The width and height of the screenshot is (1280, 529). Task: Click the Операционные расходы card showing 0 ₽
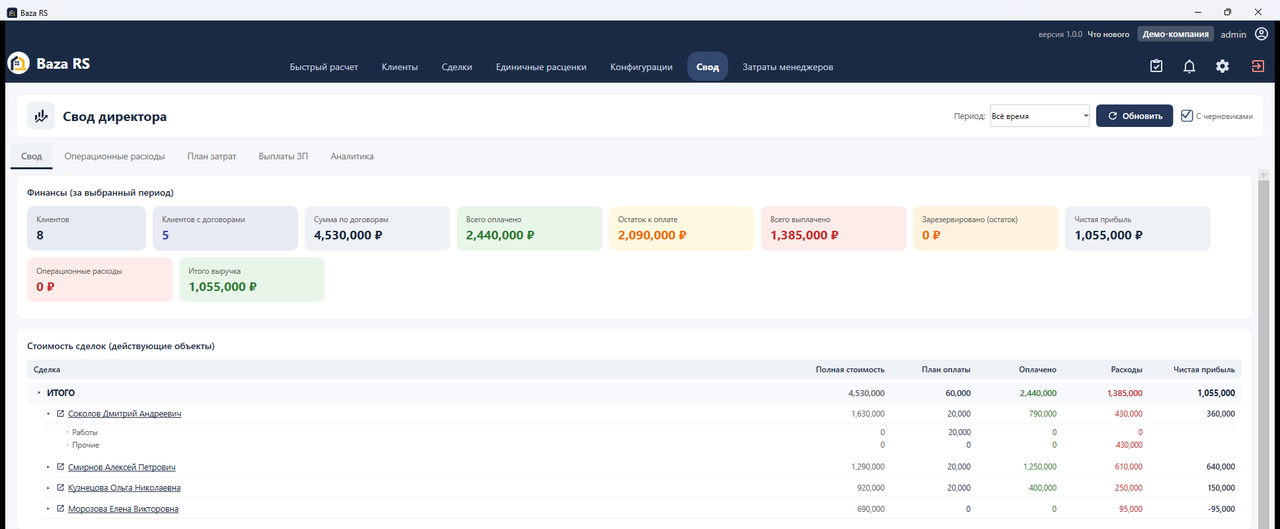pyautogui.click(x=100, y=279)
